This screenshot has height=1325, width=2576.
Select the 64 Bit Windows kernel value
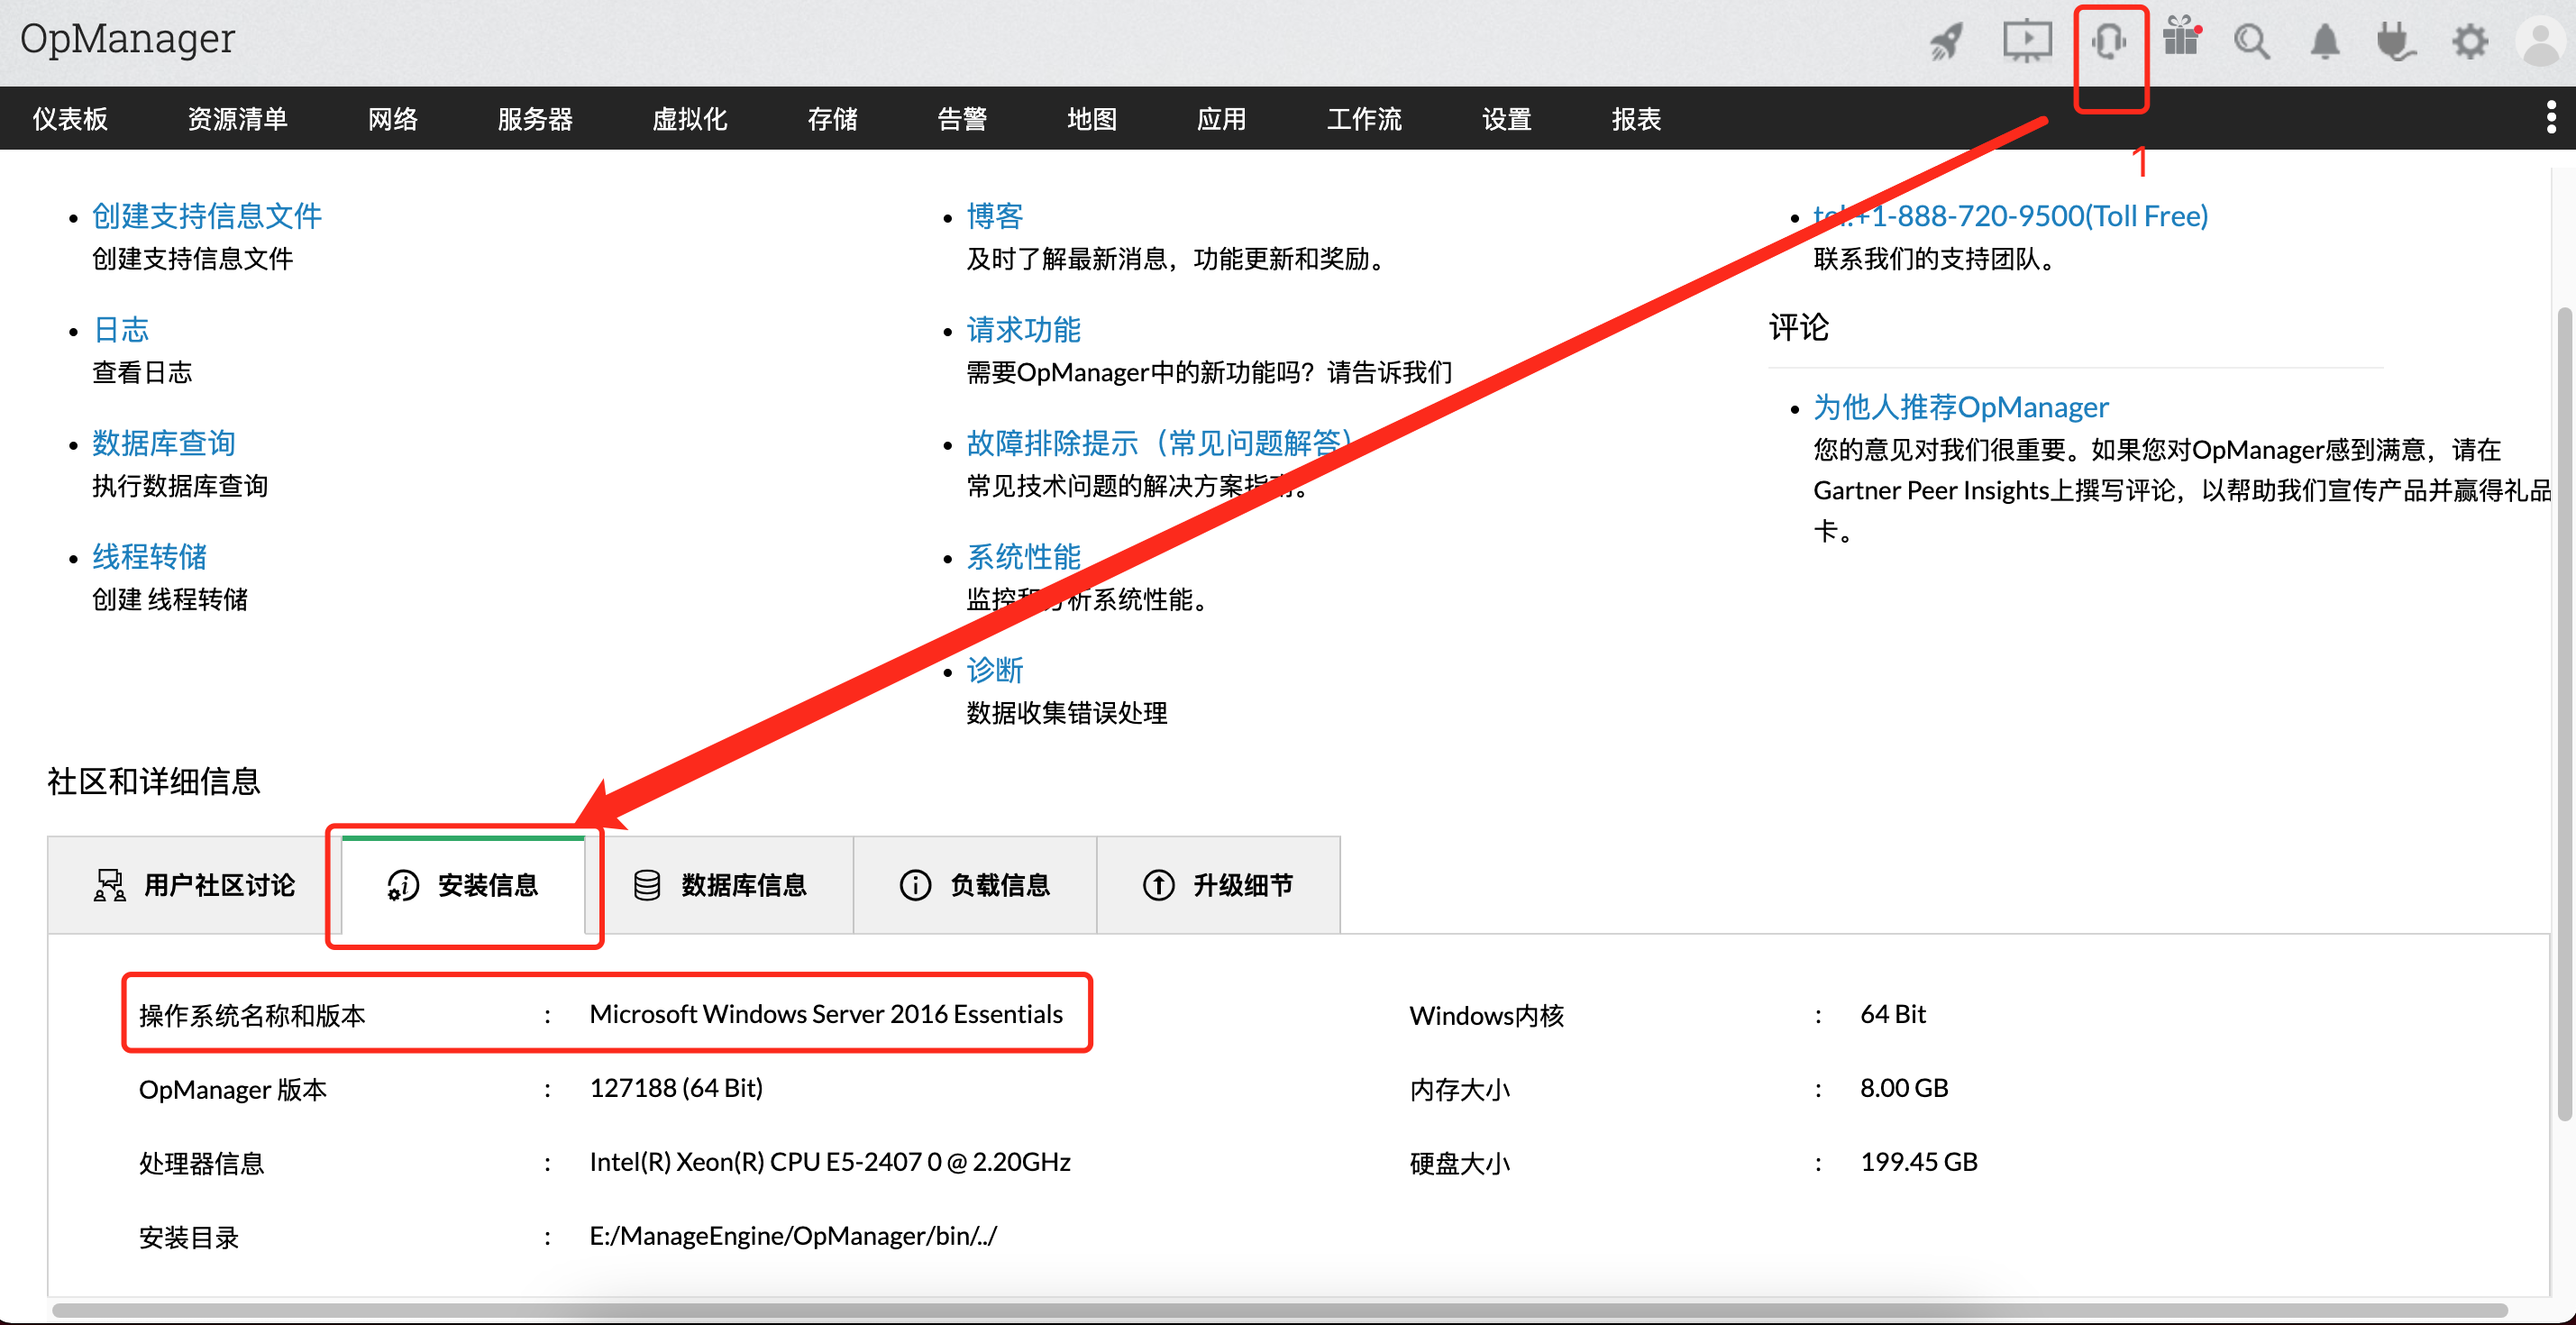1893,1014
